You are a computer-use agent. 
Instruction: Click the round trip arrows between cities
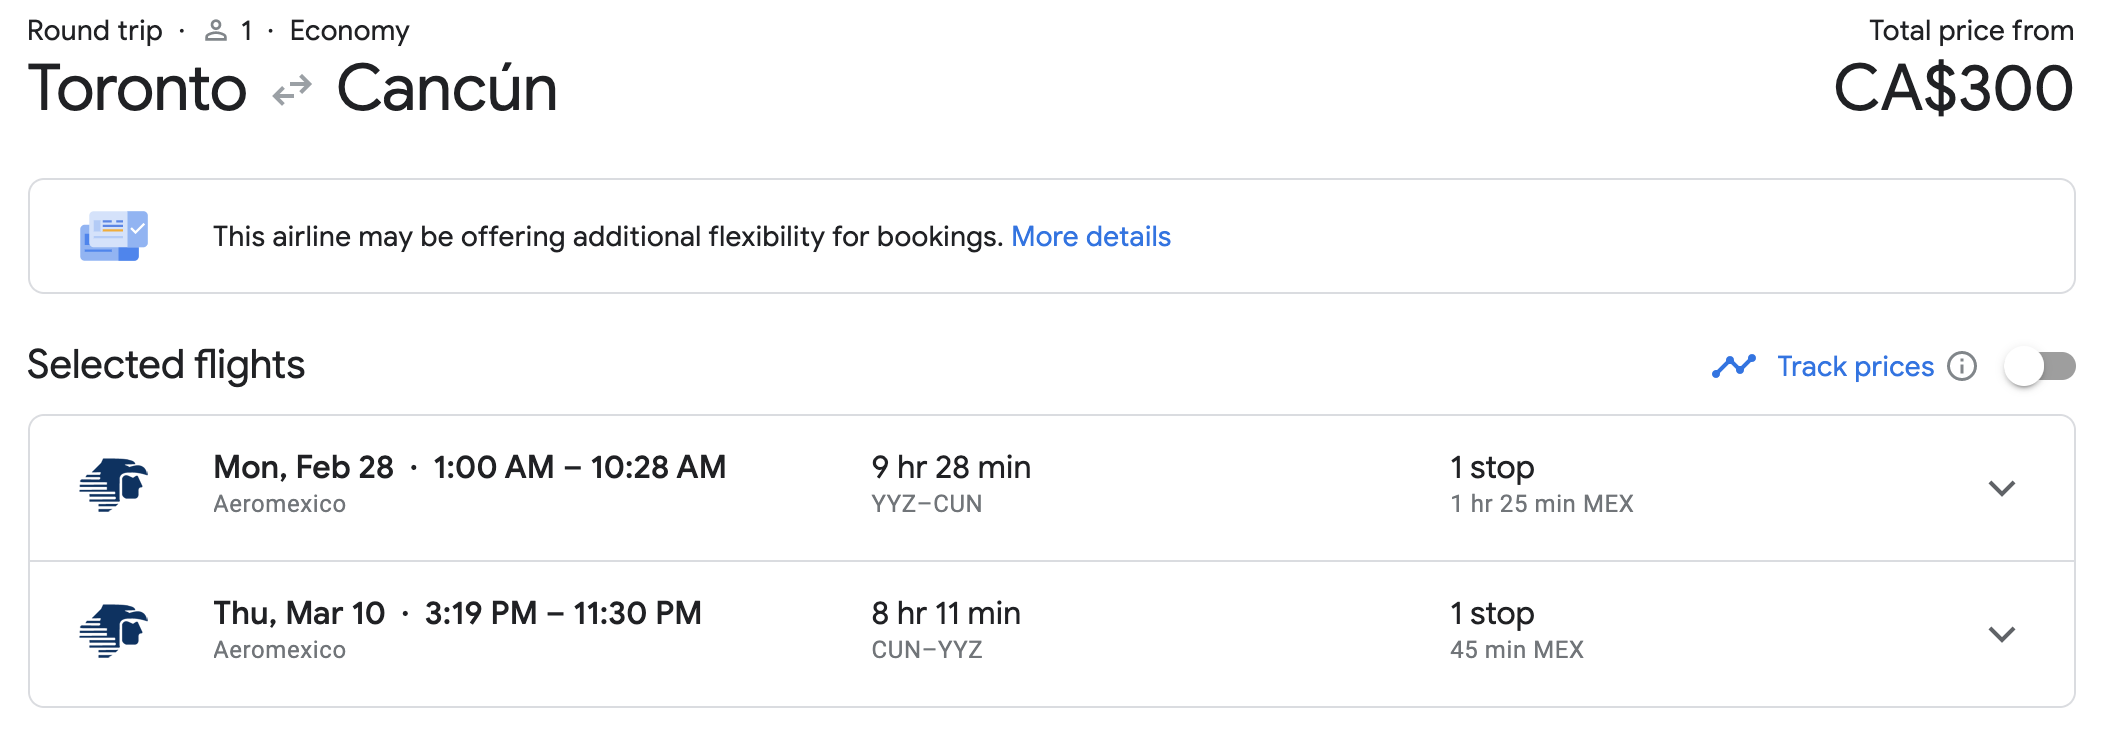(x=292, y=91)
